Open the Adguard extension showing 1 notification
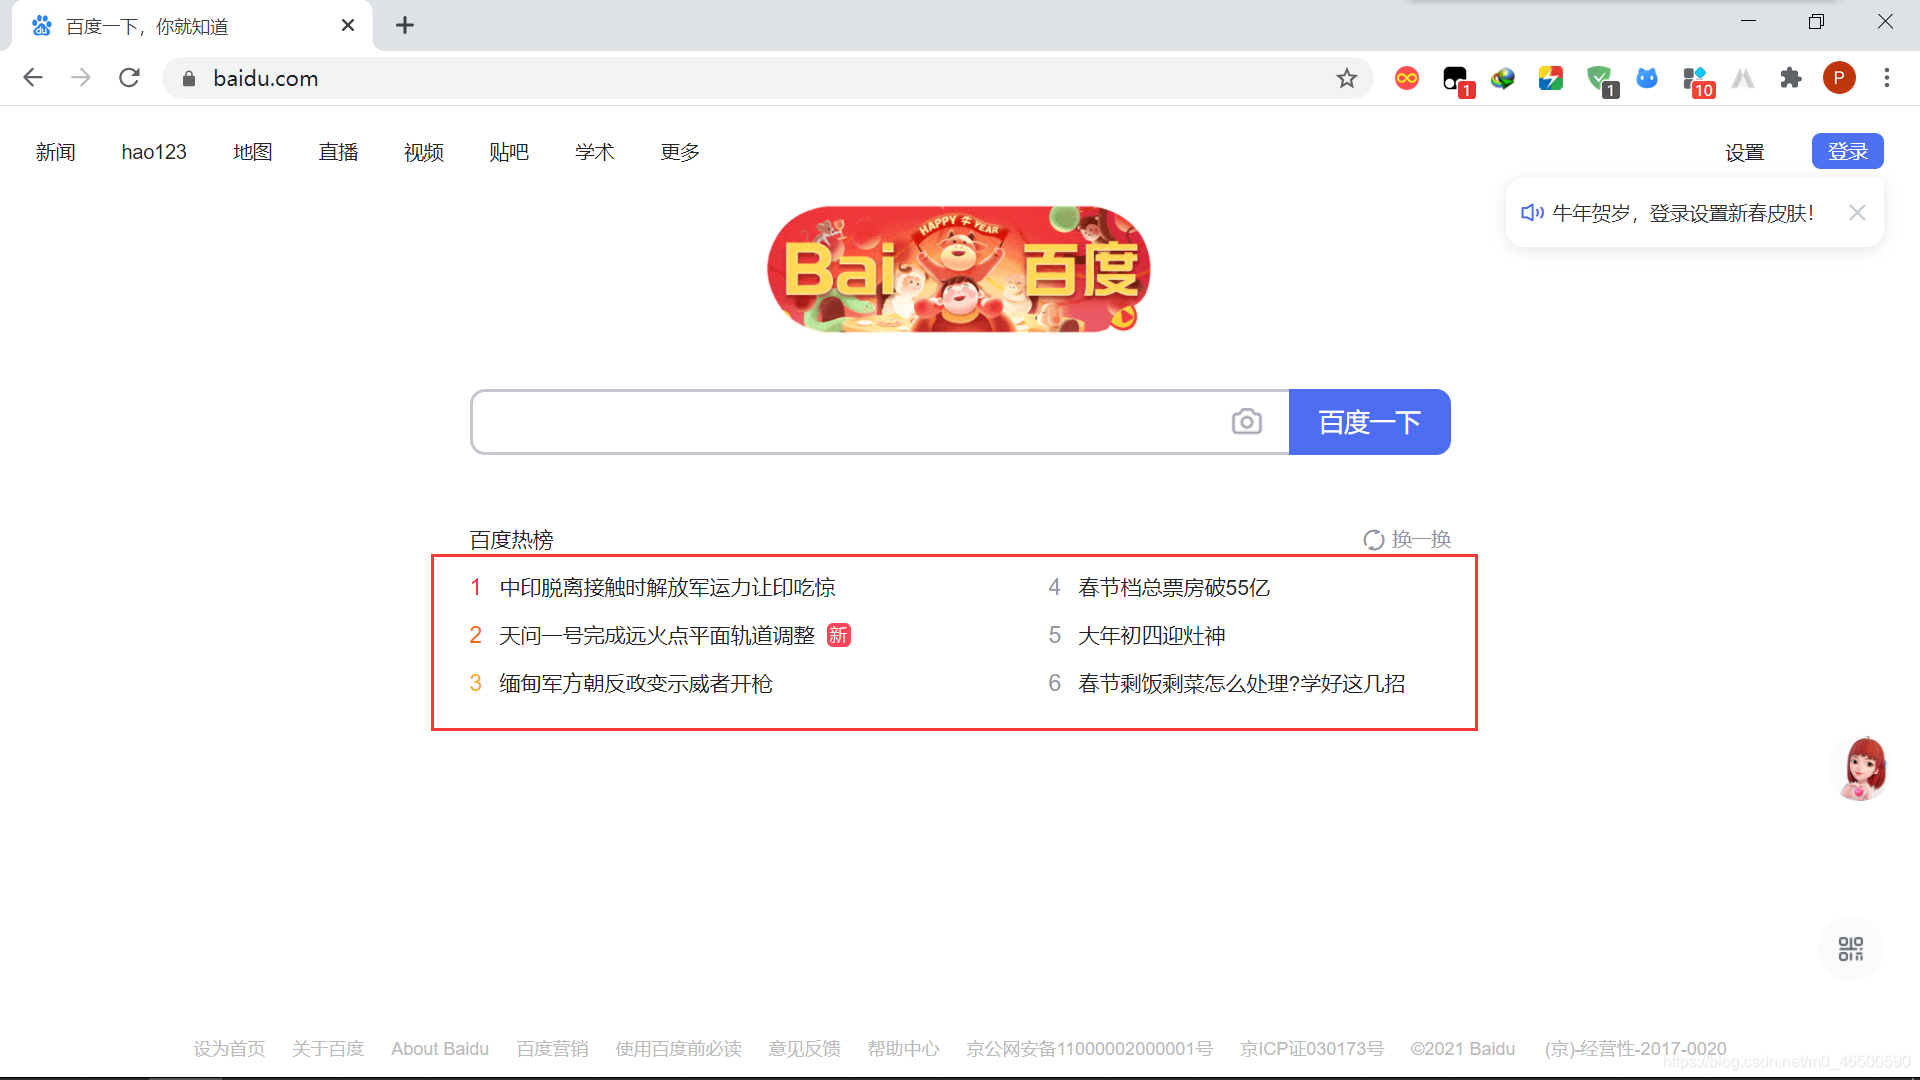 1597,77
